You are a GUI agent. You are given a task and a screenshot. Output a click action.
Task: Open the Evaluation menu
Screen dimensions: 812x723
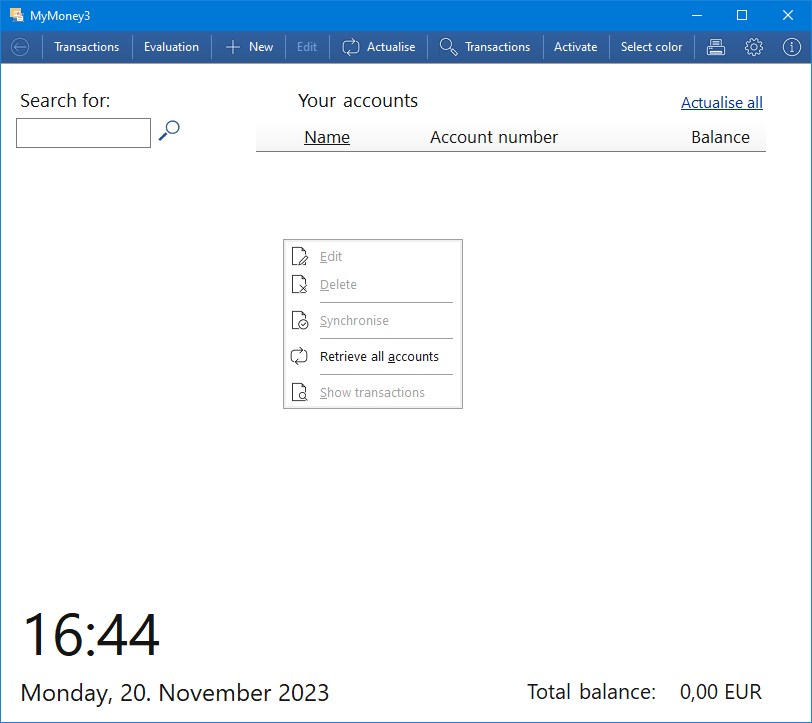[x=171, y=46]
